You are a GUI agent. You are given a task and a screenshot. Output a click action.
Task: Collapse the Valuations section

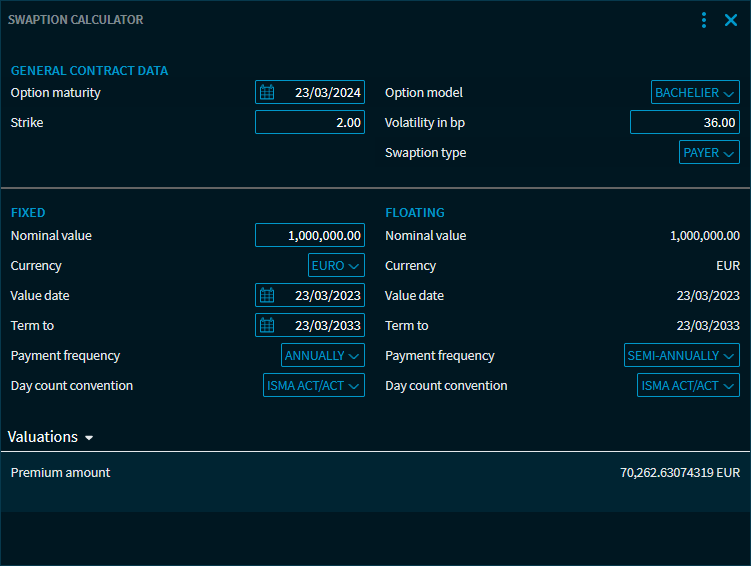coord(50,437)
